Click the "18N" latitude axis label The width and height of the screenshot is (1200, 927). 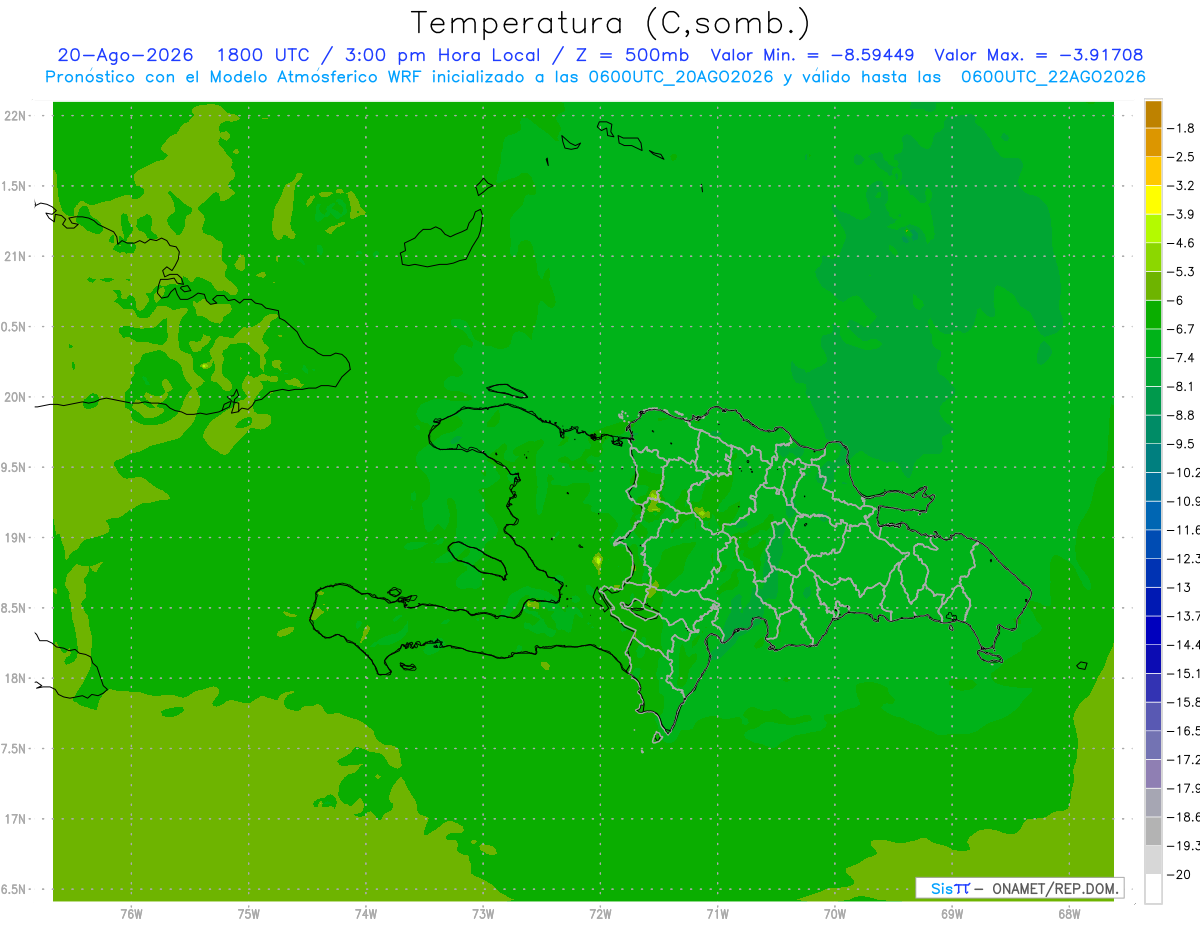point(14,679)
